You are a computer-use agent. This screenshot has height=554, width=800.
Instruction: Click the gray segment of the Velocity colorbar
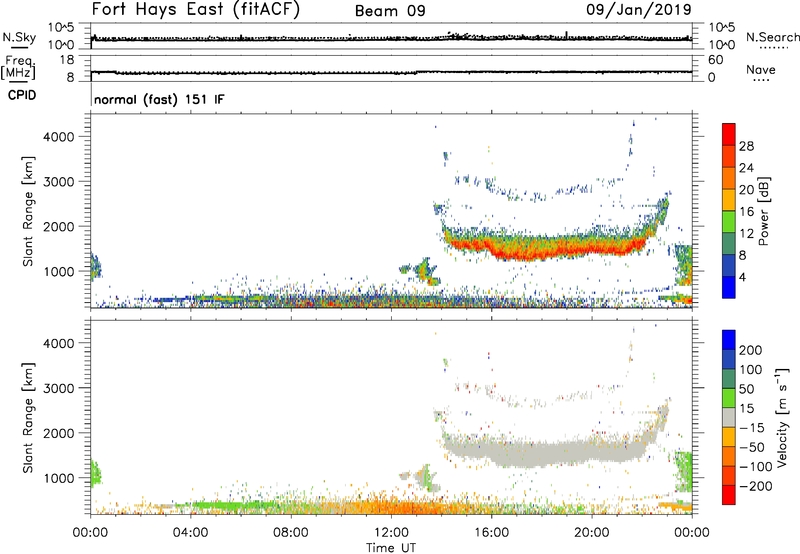pyautogui.click(x=729, y=417)
